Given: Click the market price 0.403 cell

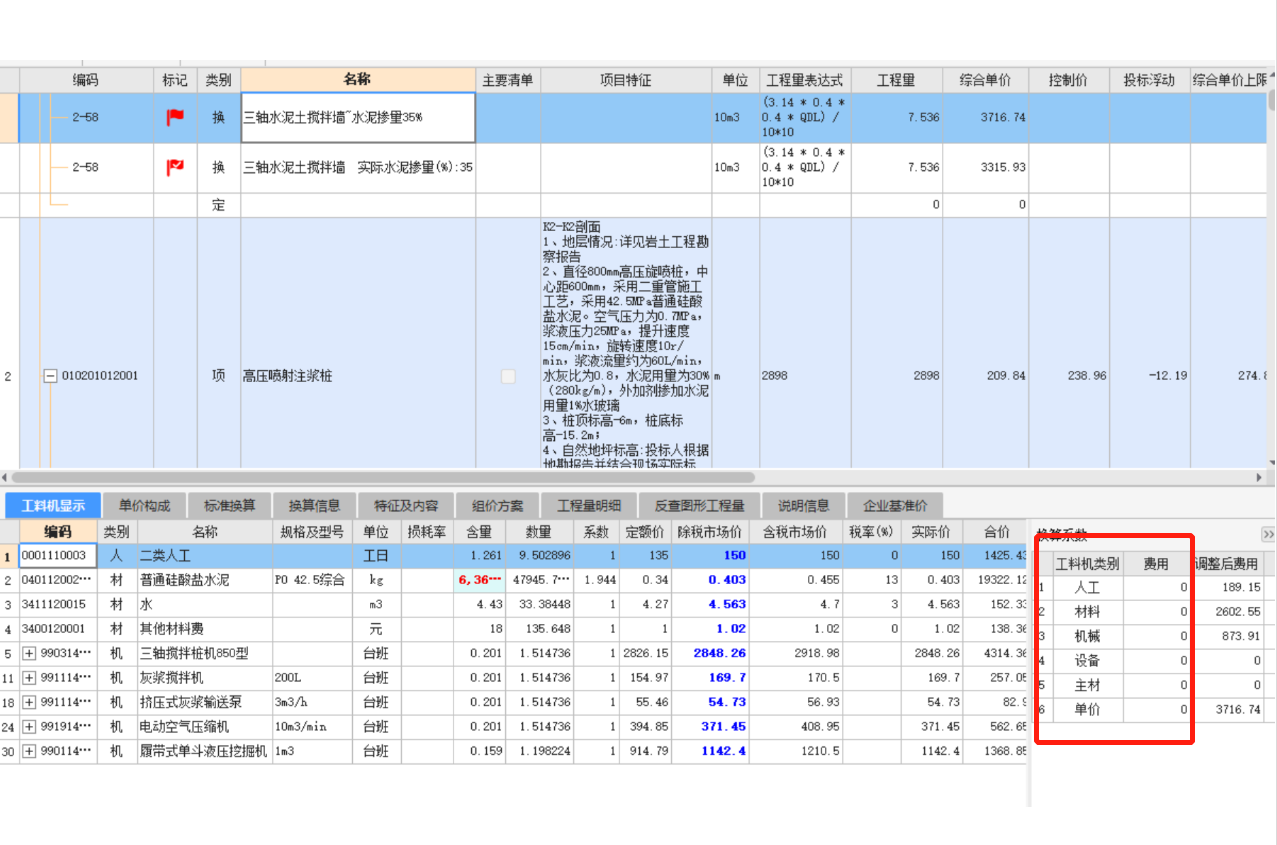Looking at the screenshot, I should click(710, 580).
